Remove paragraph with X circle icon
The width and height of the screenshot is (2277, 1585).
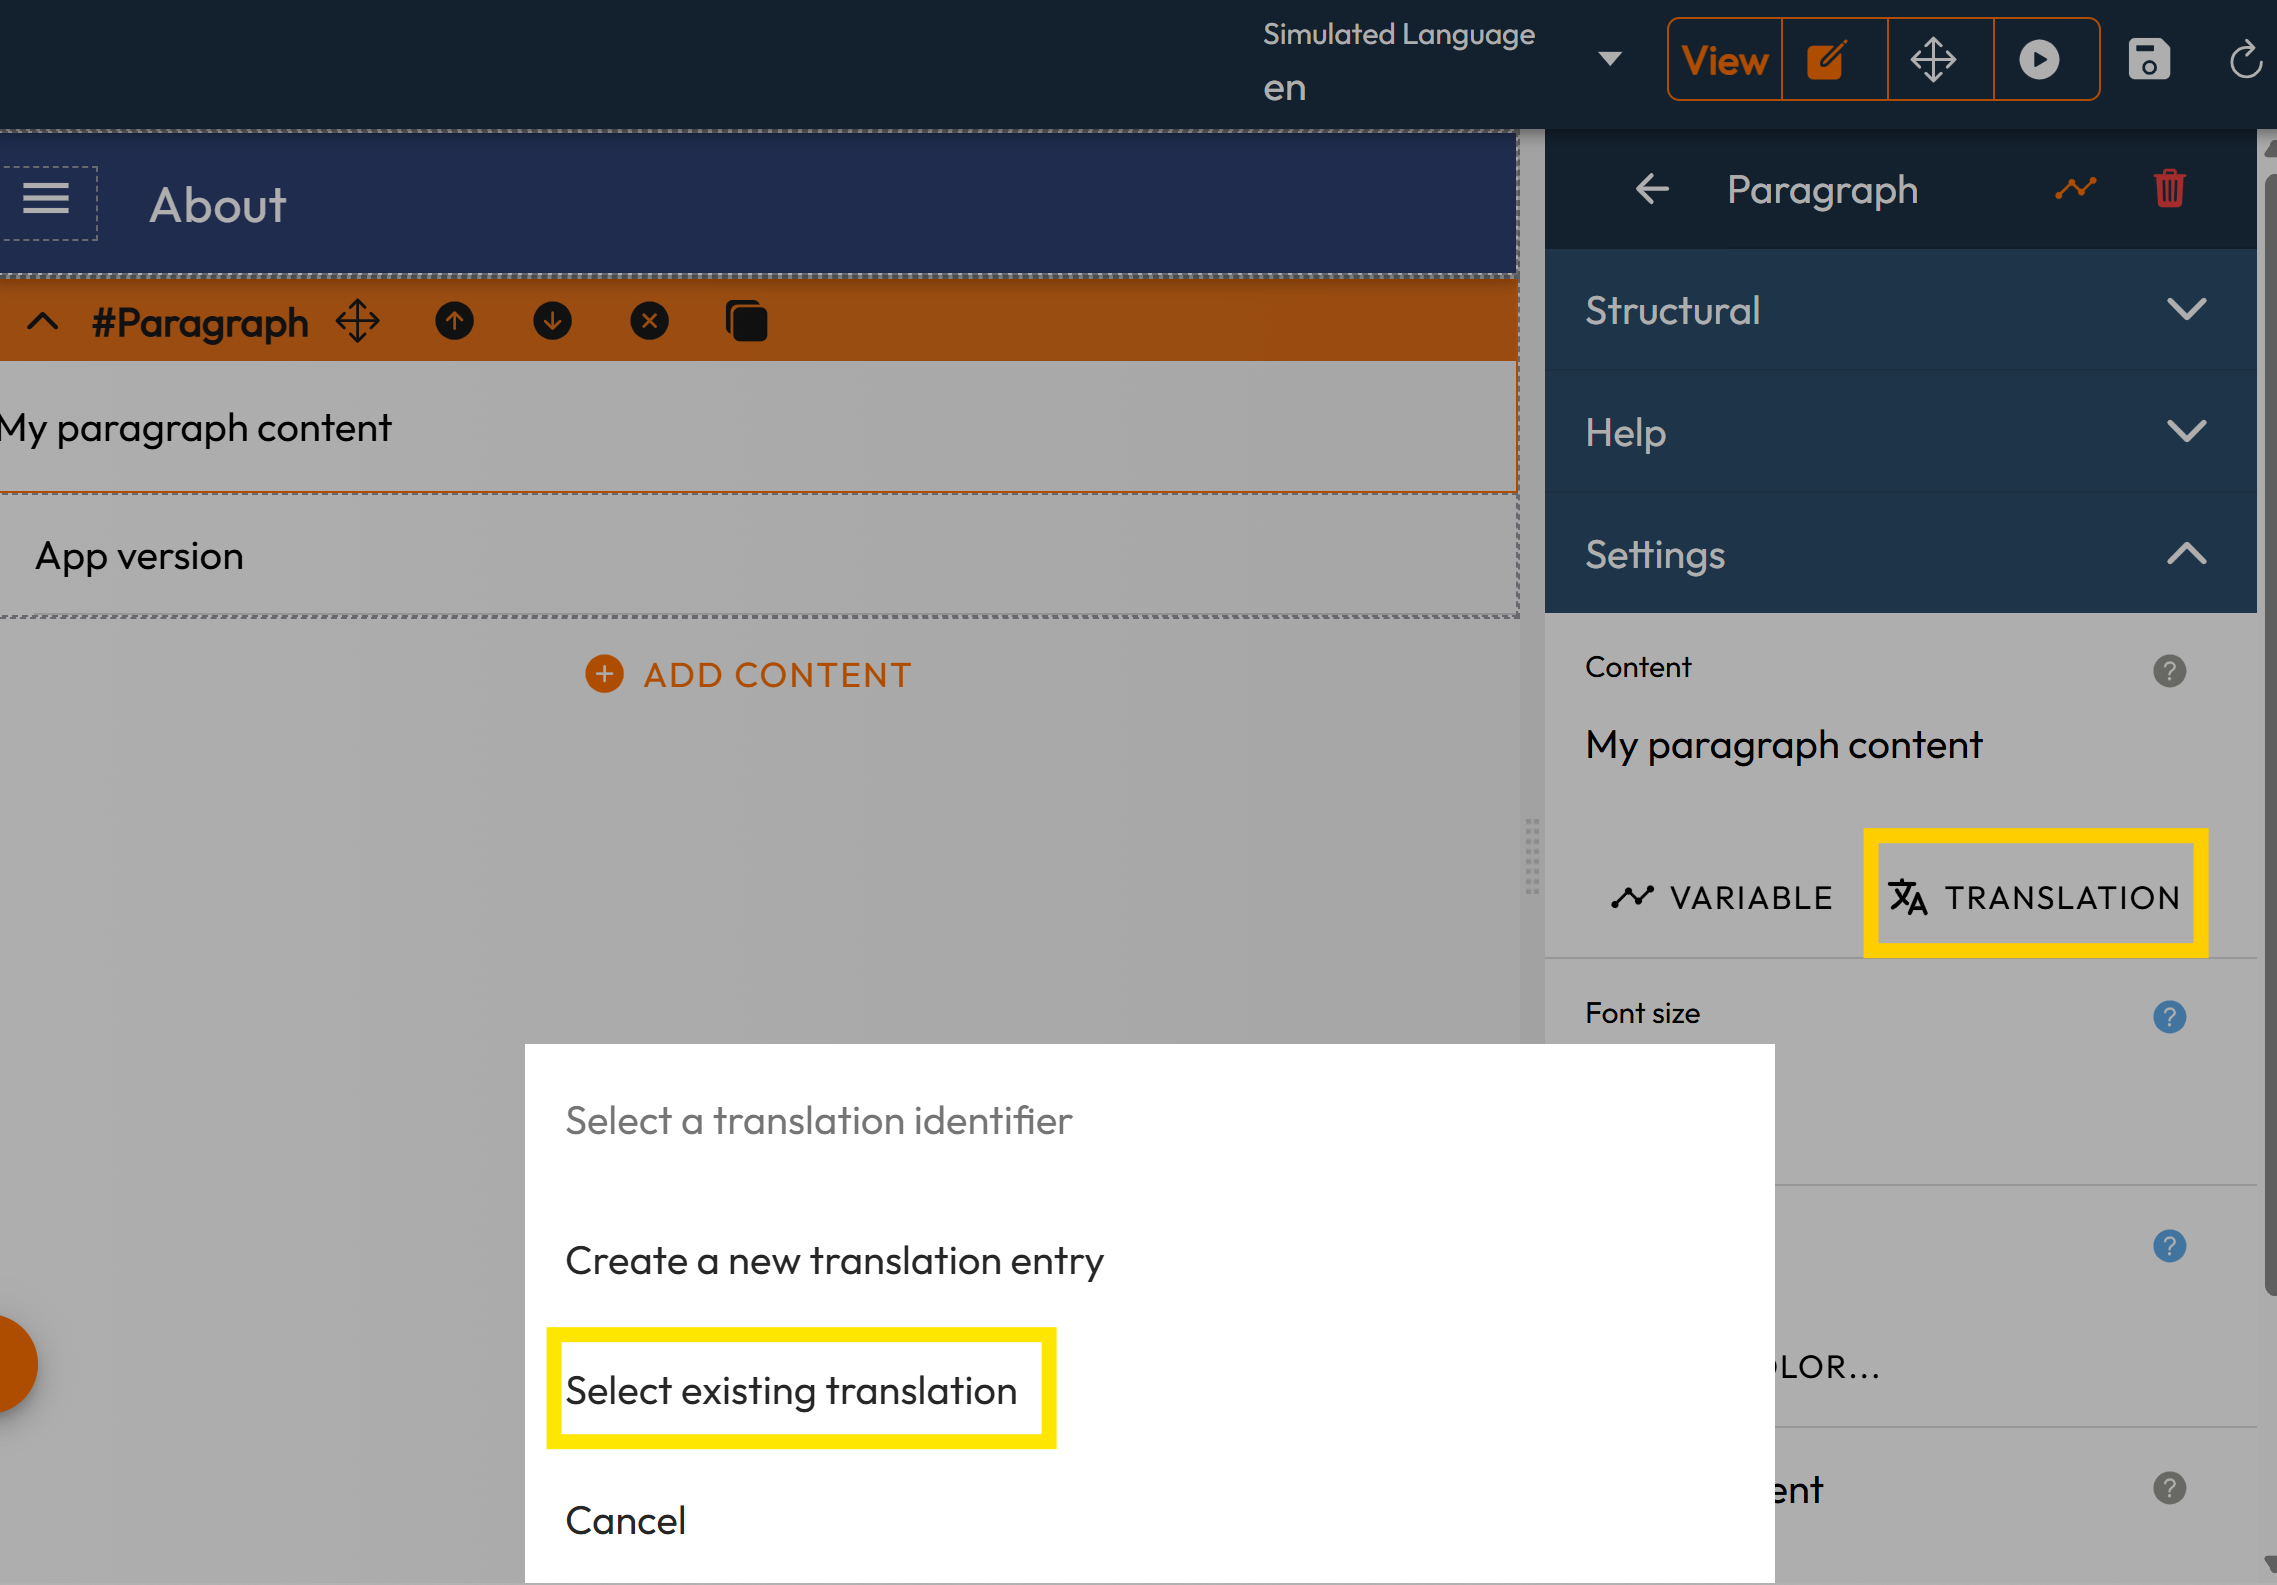click(649, 322)
